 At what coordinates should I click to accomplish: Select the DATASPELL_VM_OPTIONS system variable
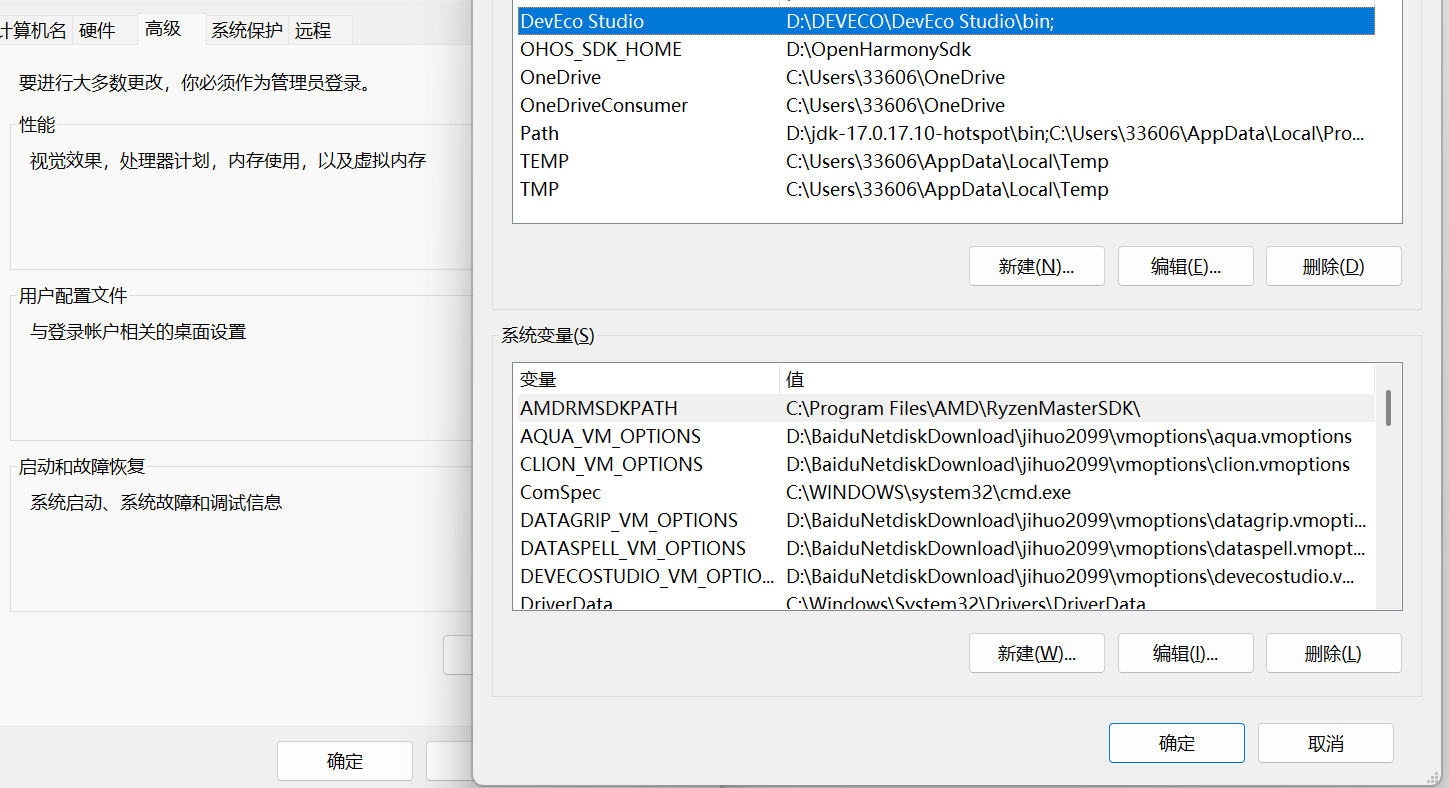[944, 548]
